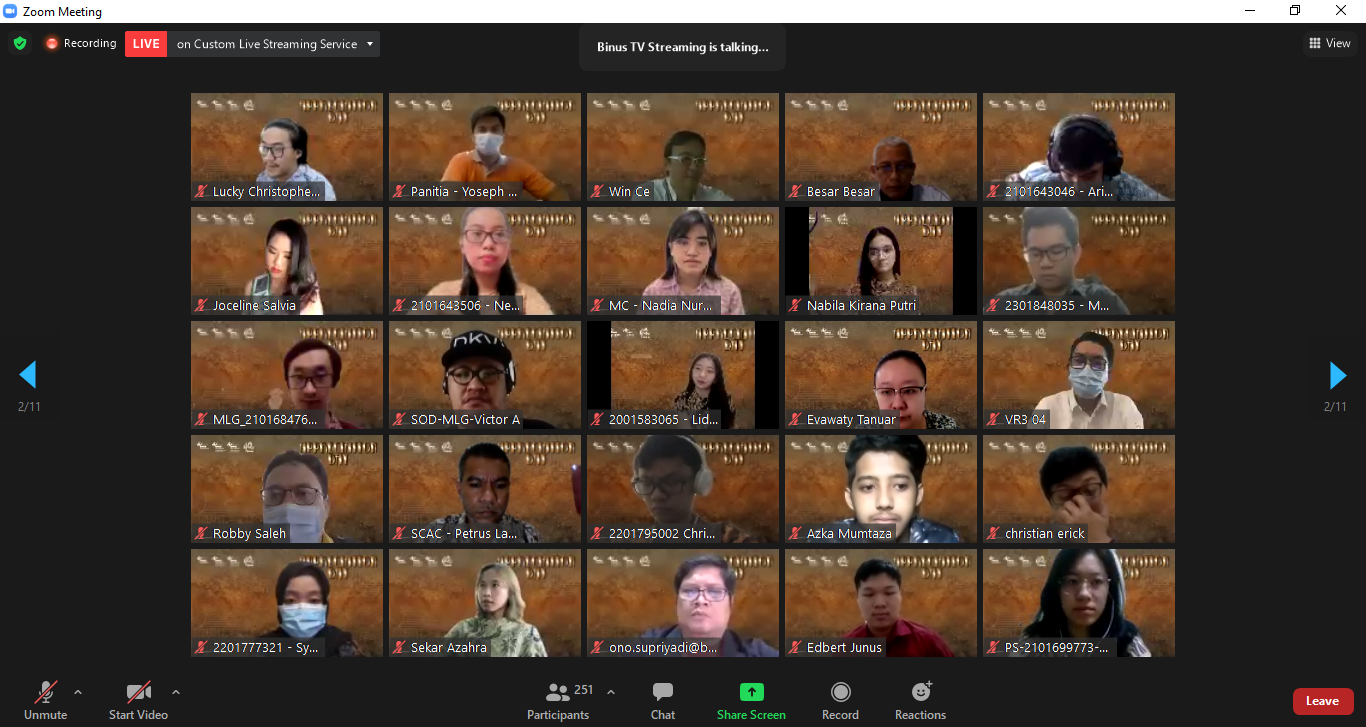
Task: Click the red Leave button
Action: (1322, 701)
